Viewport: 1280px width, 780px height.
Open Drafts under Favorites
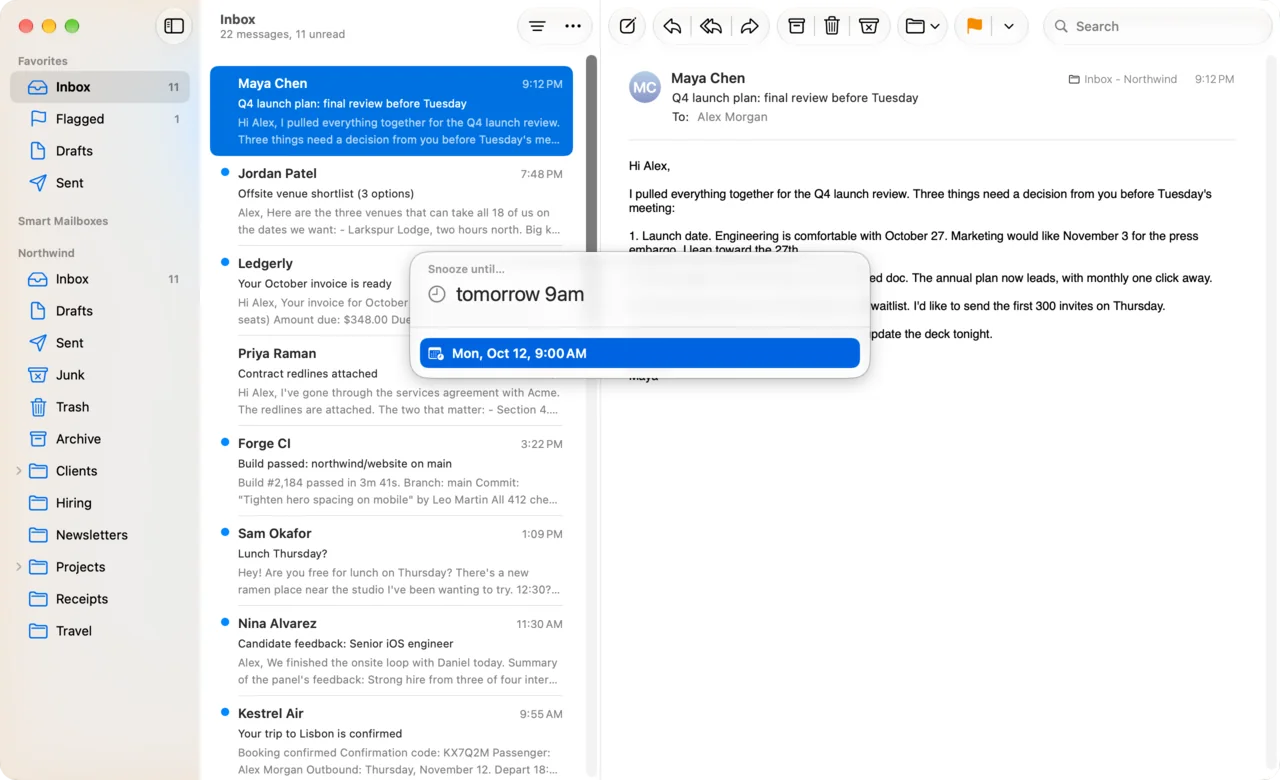pos(100,151)
